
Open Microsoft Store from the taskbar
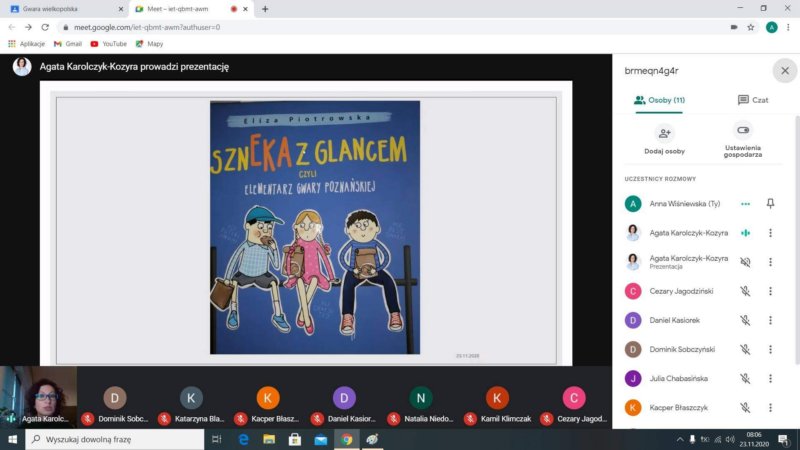pyautogui.click(x=295, y=439)
